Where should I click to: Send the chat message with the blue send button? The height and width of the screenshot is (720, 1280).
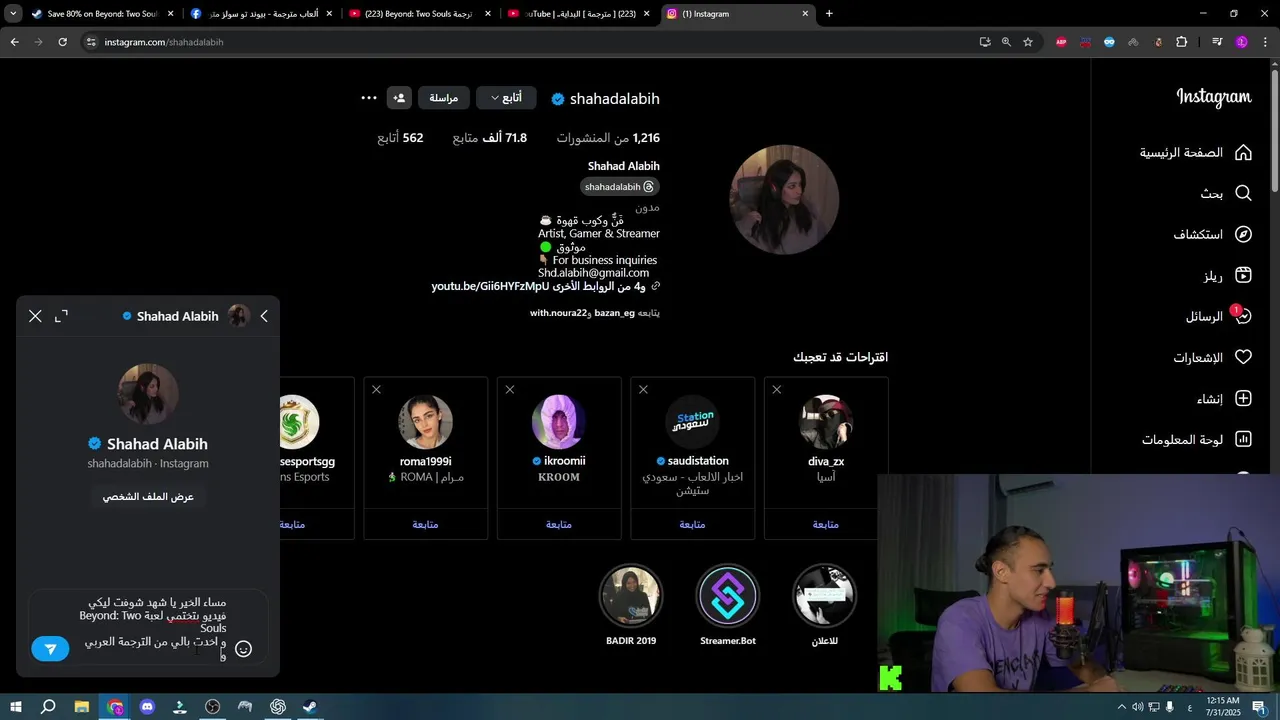50,649
